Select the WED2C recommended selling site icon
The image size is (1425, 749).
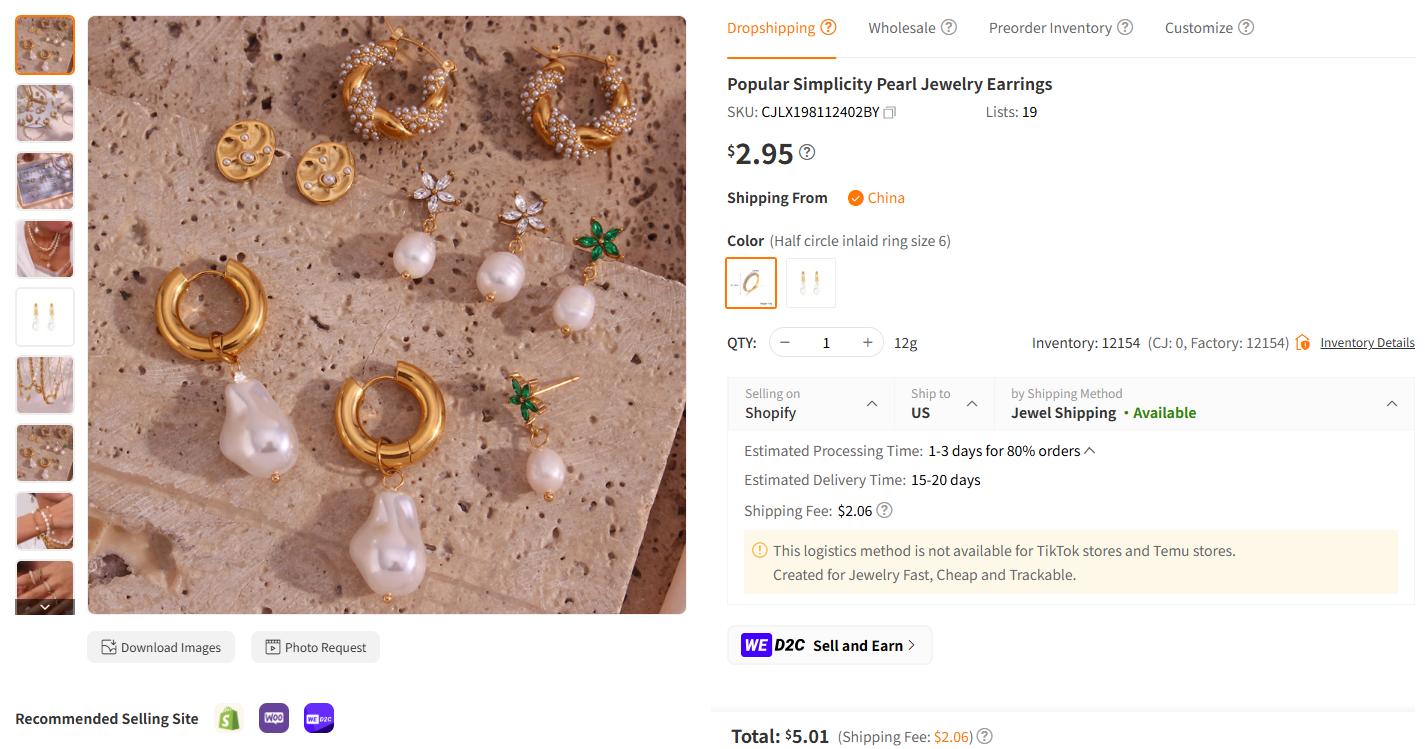(318, 718)
